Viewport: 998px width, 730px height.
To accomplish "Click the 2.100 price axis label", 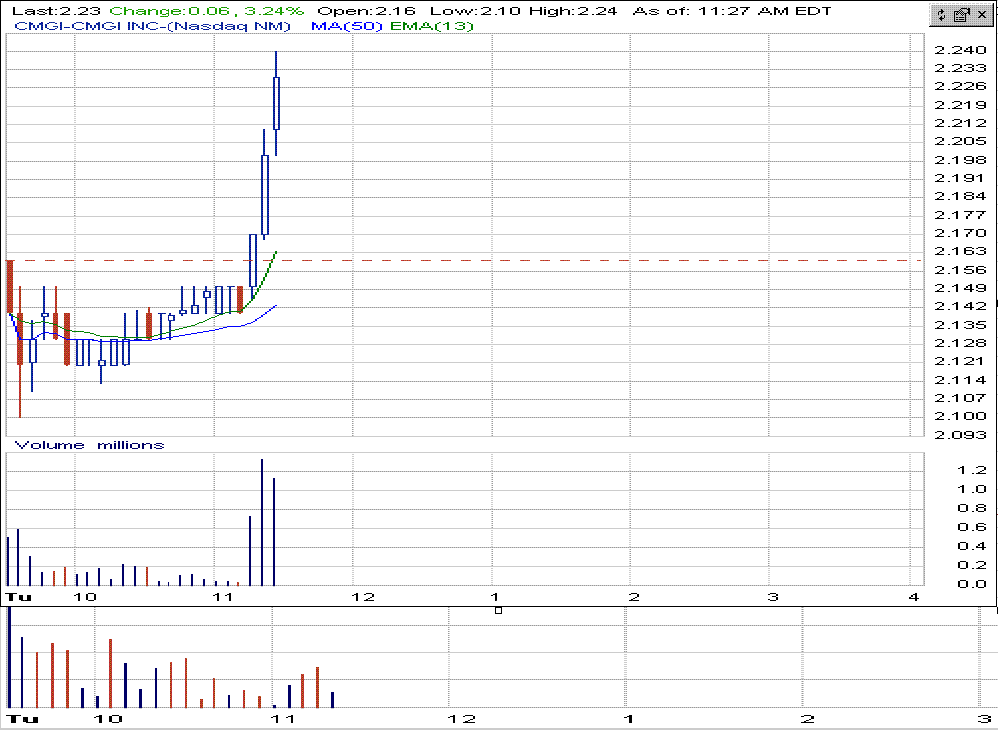I will 960,416.
